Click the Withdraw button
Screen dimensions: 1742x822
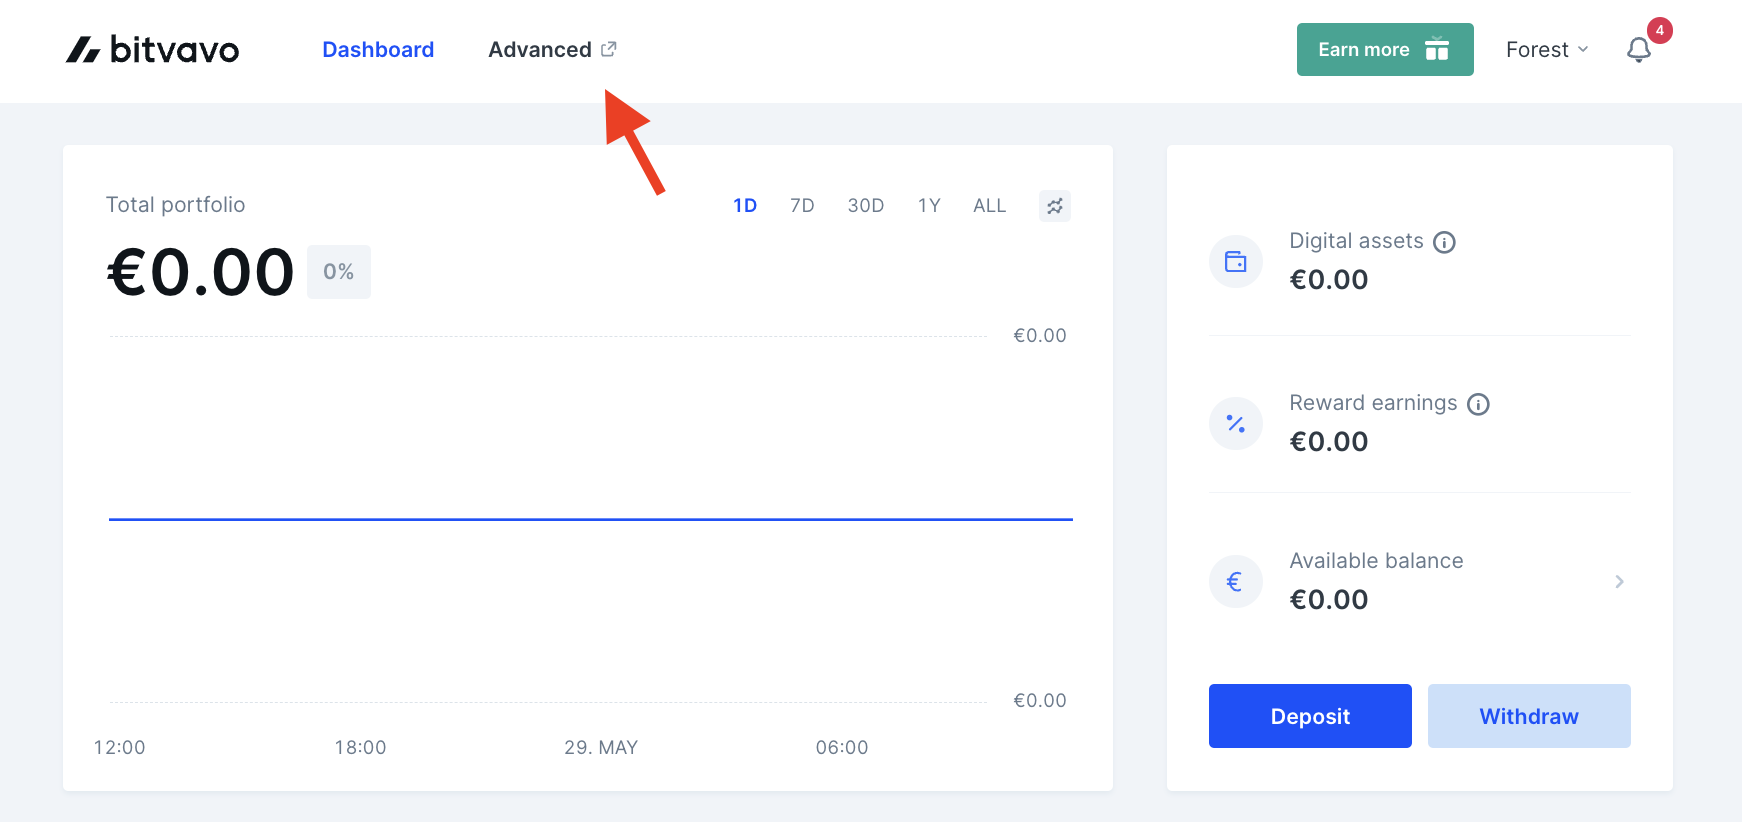tap(1529, 716)
